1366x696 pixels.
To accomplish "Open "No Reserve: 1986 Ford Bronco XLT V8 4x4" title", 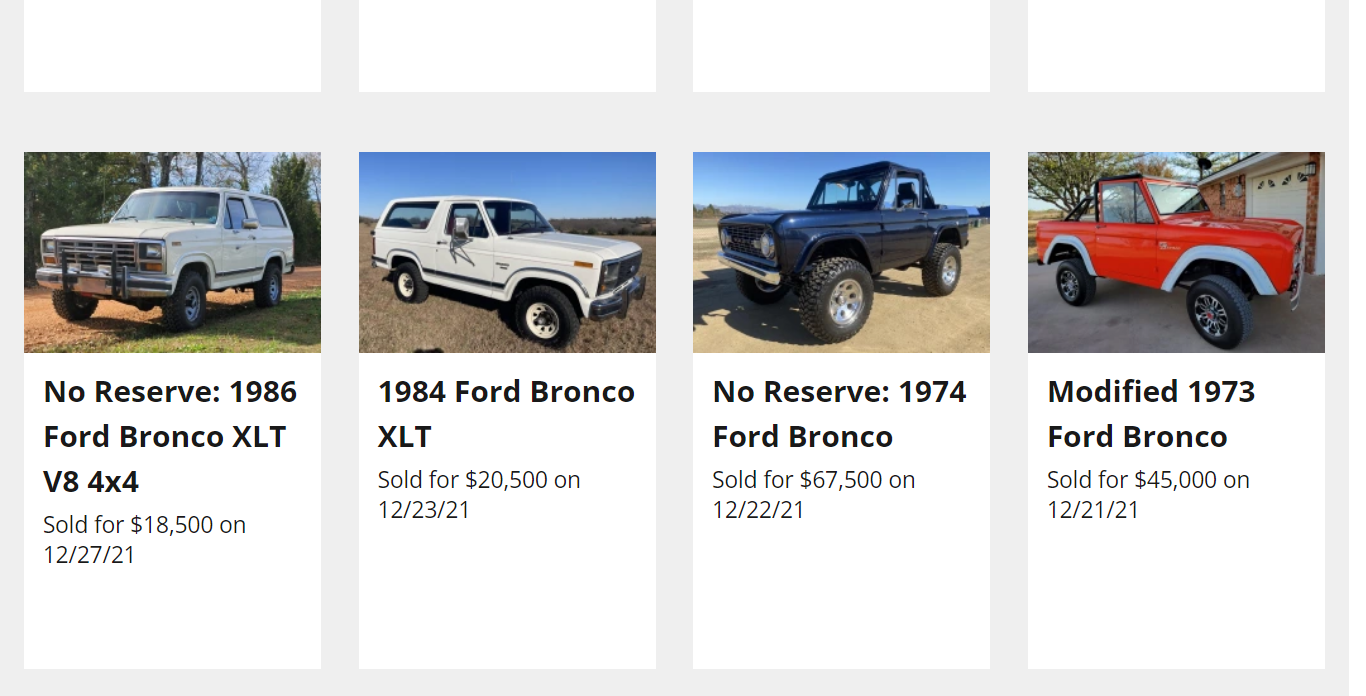I will point(170,436).
